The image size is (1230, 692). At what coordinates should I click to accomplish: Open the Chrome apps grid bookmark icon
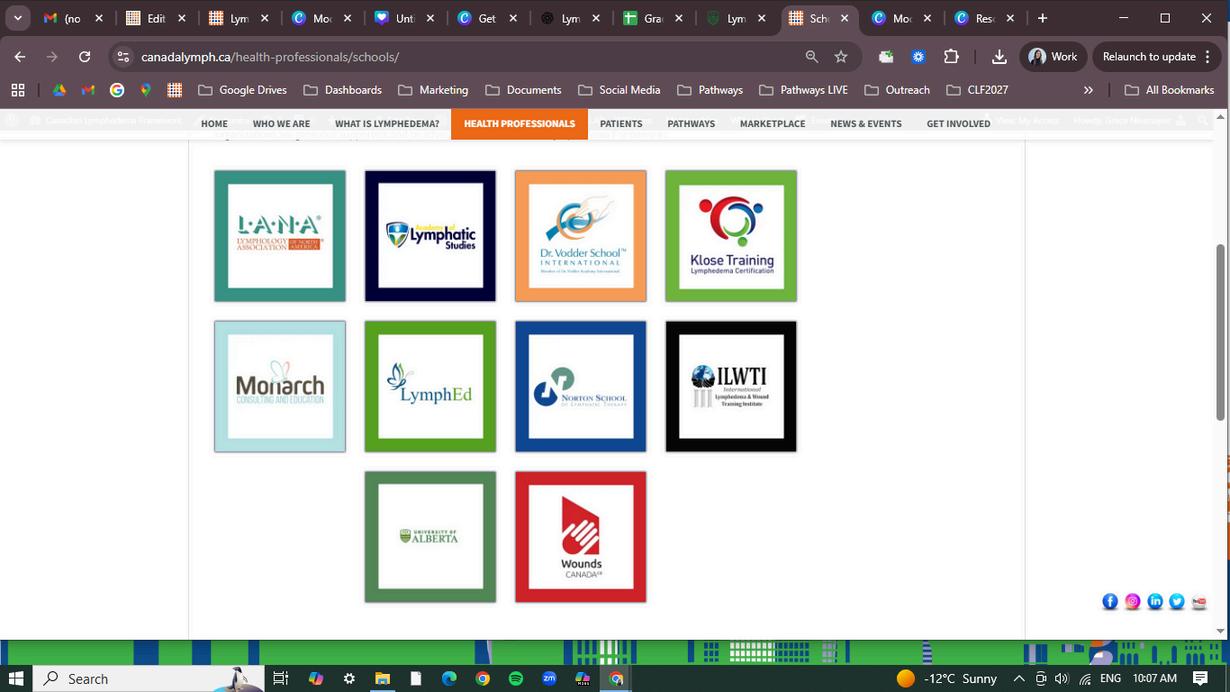tap(18, 90)
